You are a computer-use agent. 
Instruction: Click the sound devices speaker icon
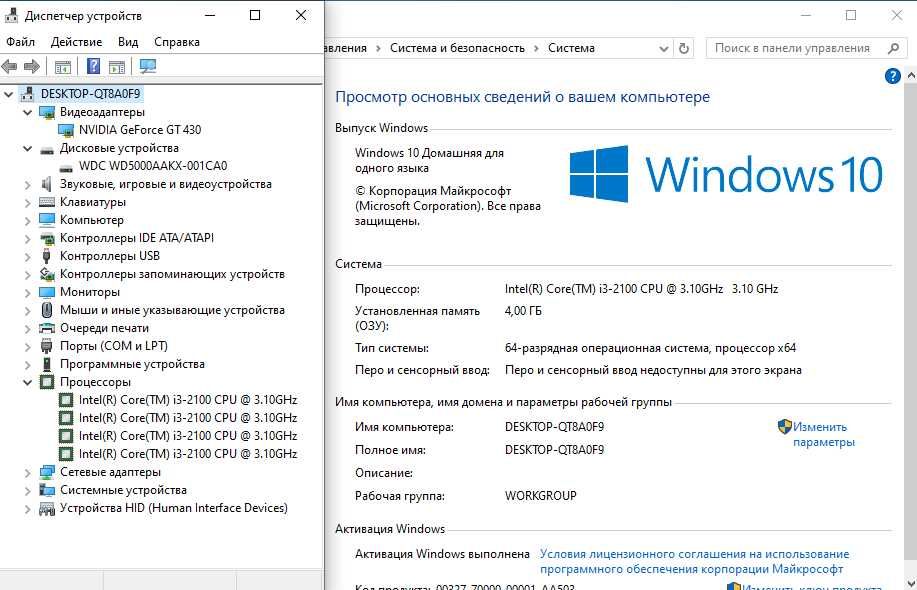tap(47, 184)
